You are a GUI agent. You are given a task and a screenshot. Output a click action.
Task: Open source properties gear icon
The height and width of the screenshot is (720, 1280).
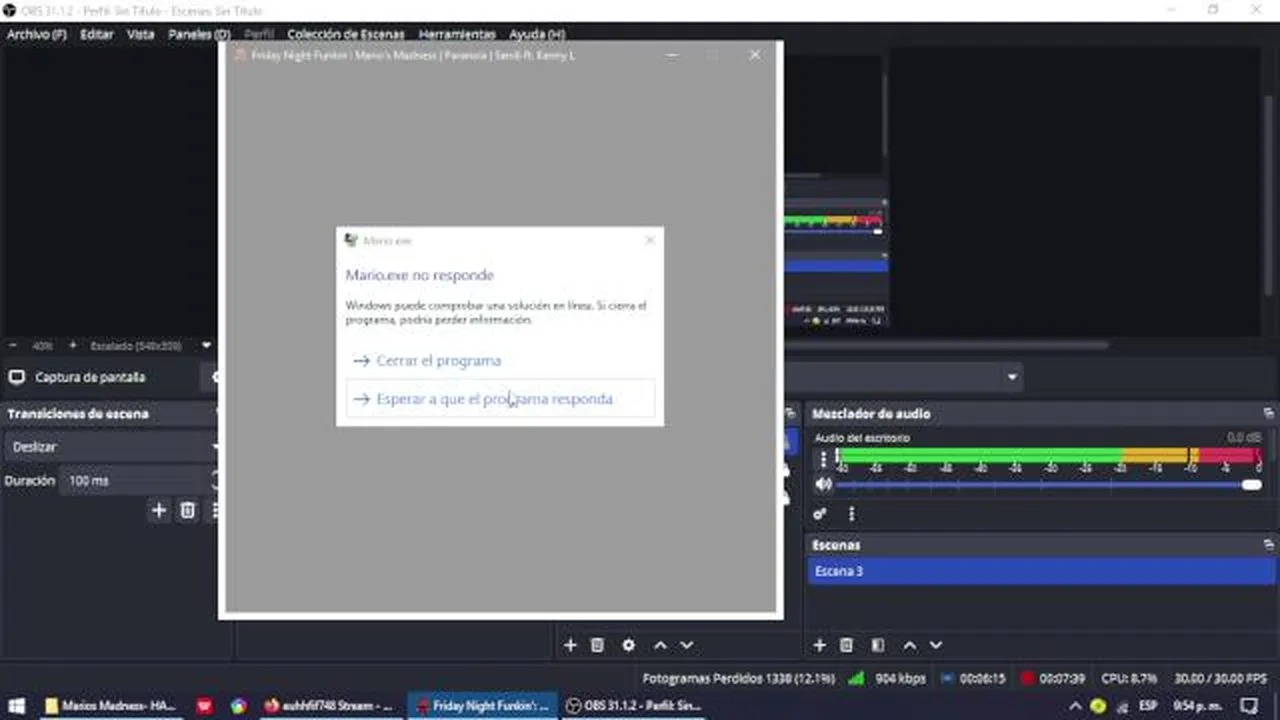628,645
